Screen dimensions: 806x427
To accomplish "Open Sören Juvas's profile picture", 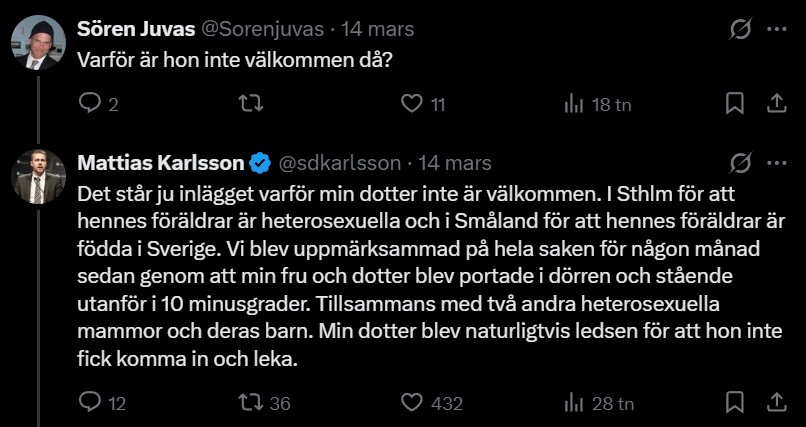I will click(38, 43).
